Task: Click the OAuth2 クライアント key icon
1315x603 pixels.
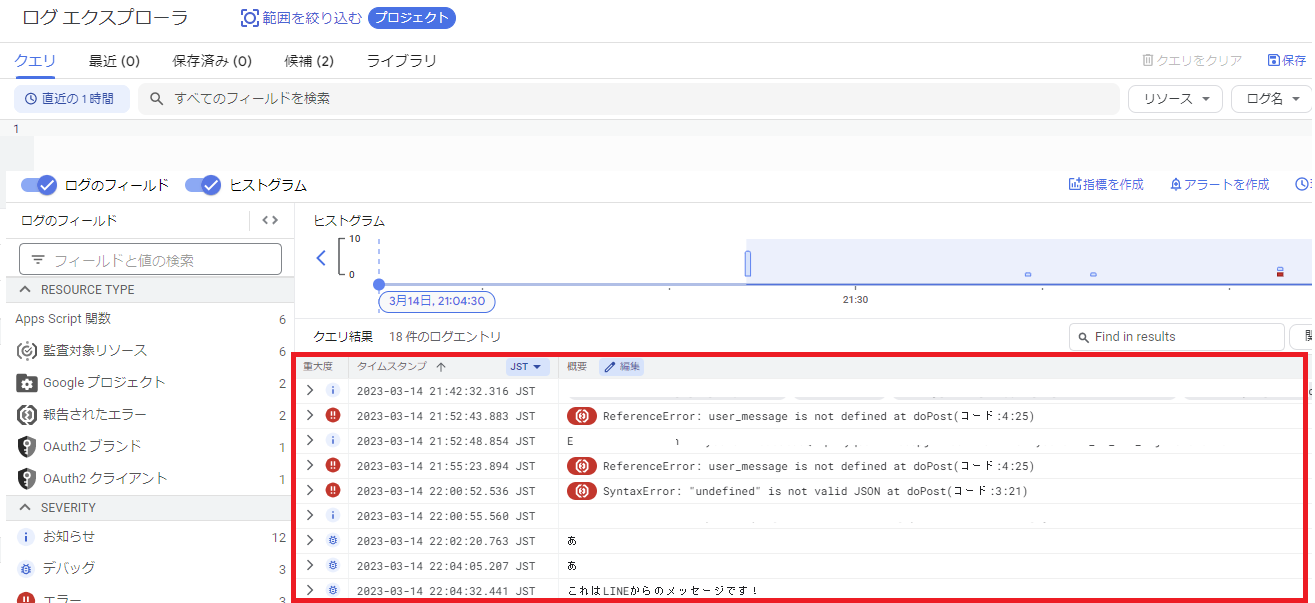Action: pyautogui.click(x=28, y=478)
